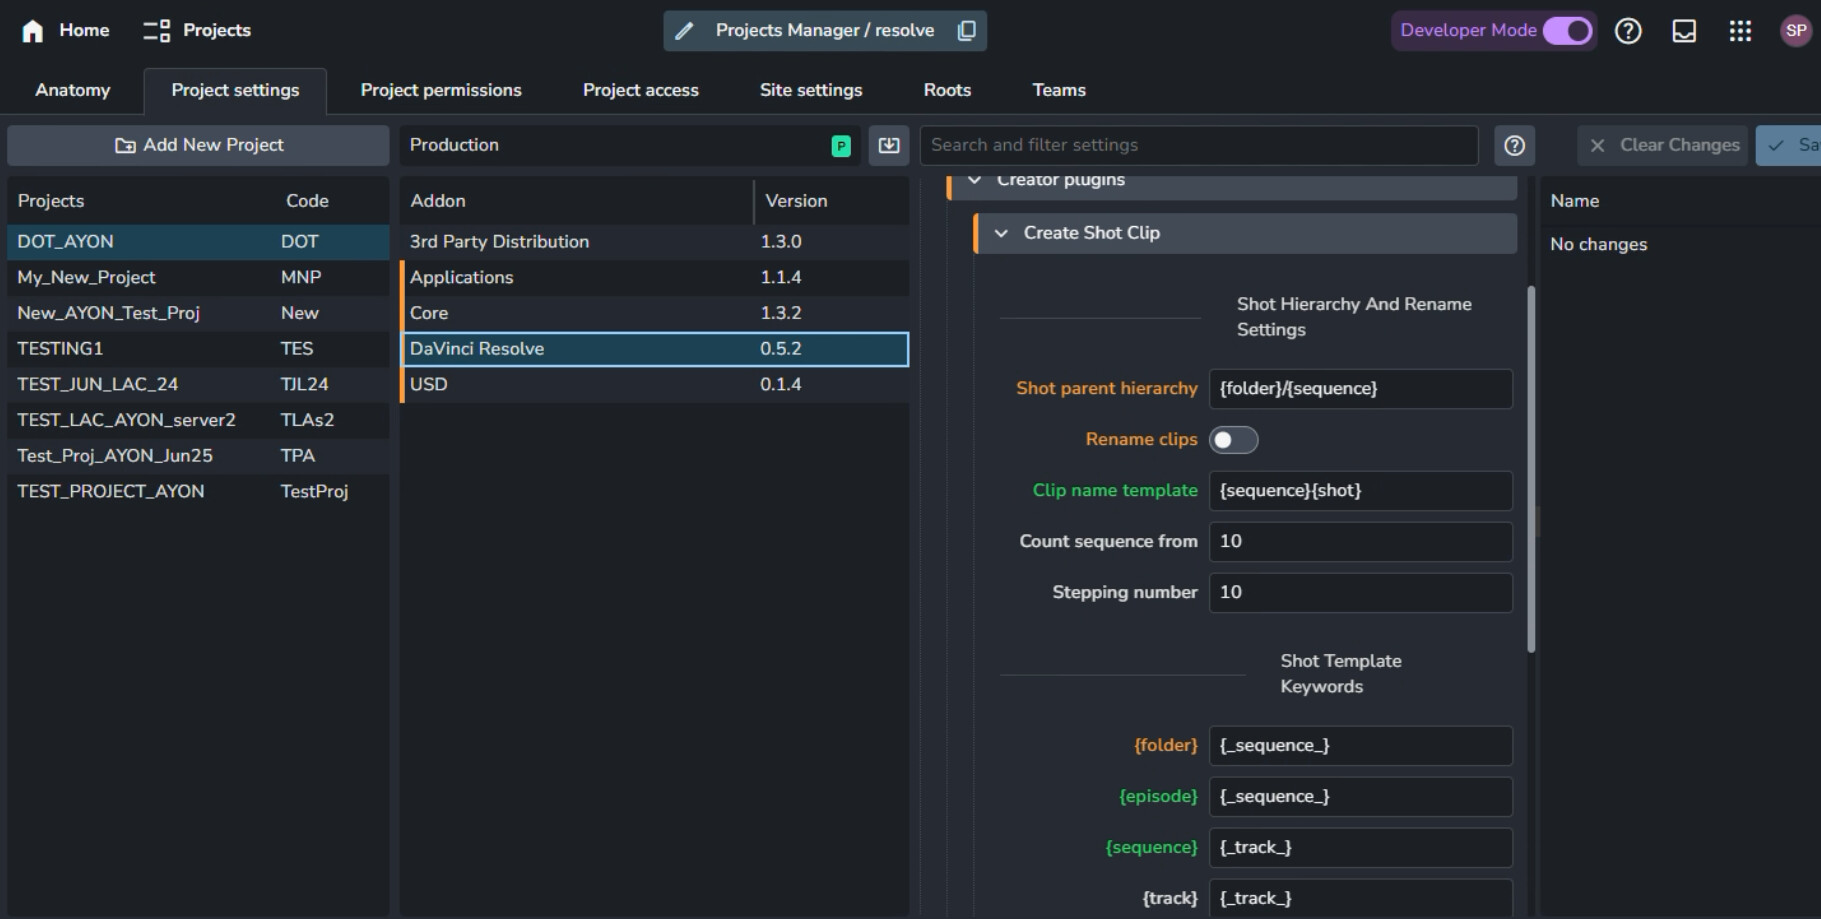Screen dimensions: 1821x919
Task: Open the app grid menu icon
Action: (x=1740, y=31)
